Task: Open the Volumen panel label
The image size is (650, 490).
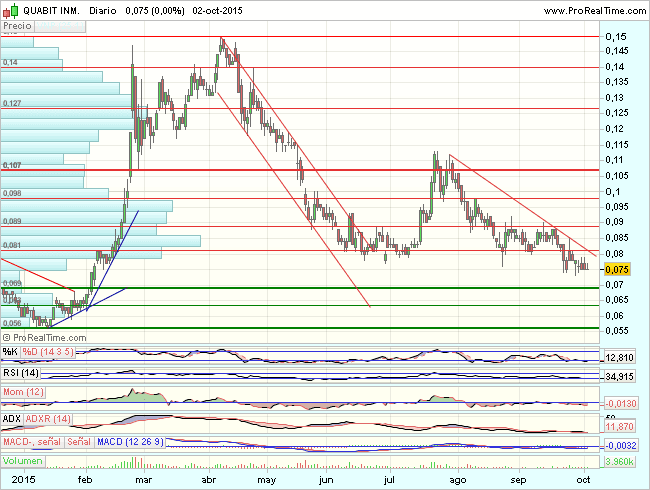Action: pyautogui.click(x=23, y=461)
